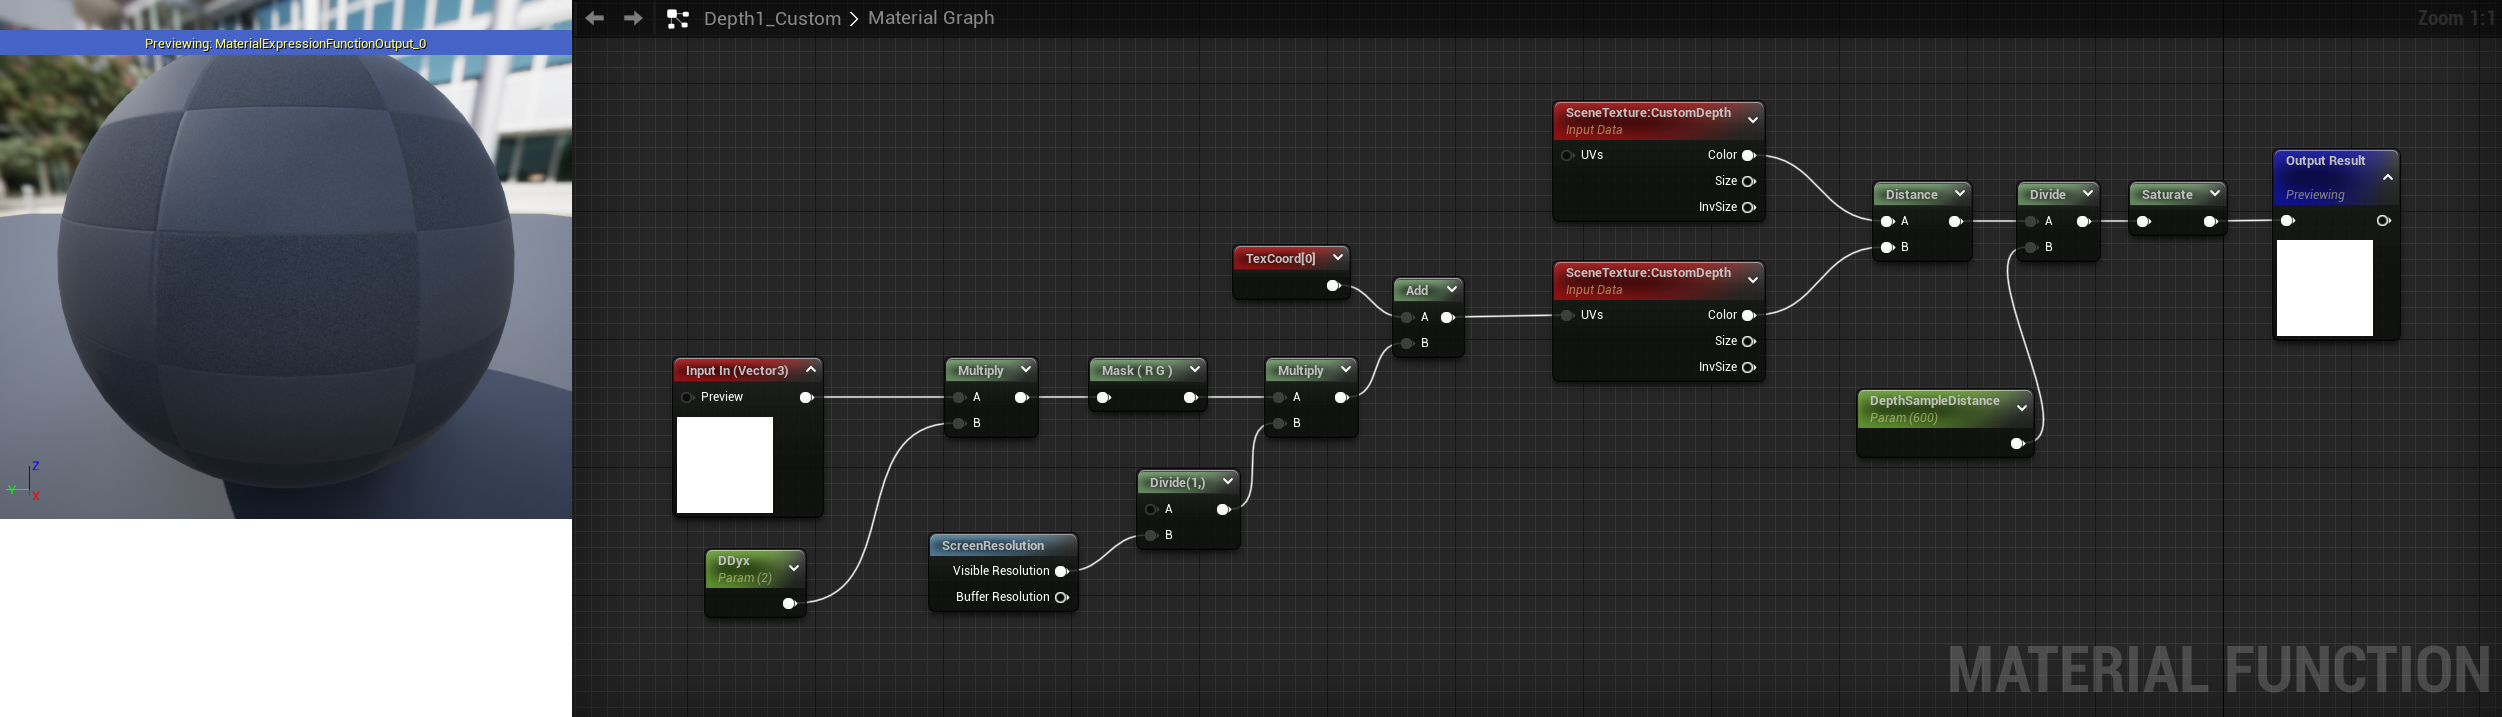Expand the Distance node chevron
The image size is (2502, 717).
click(1960, 193)
